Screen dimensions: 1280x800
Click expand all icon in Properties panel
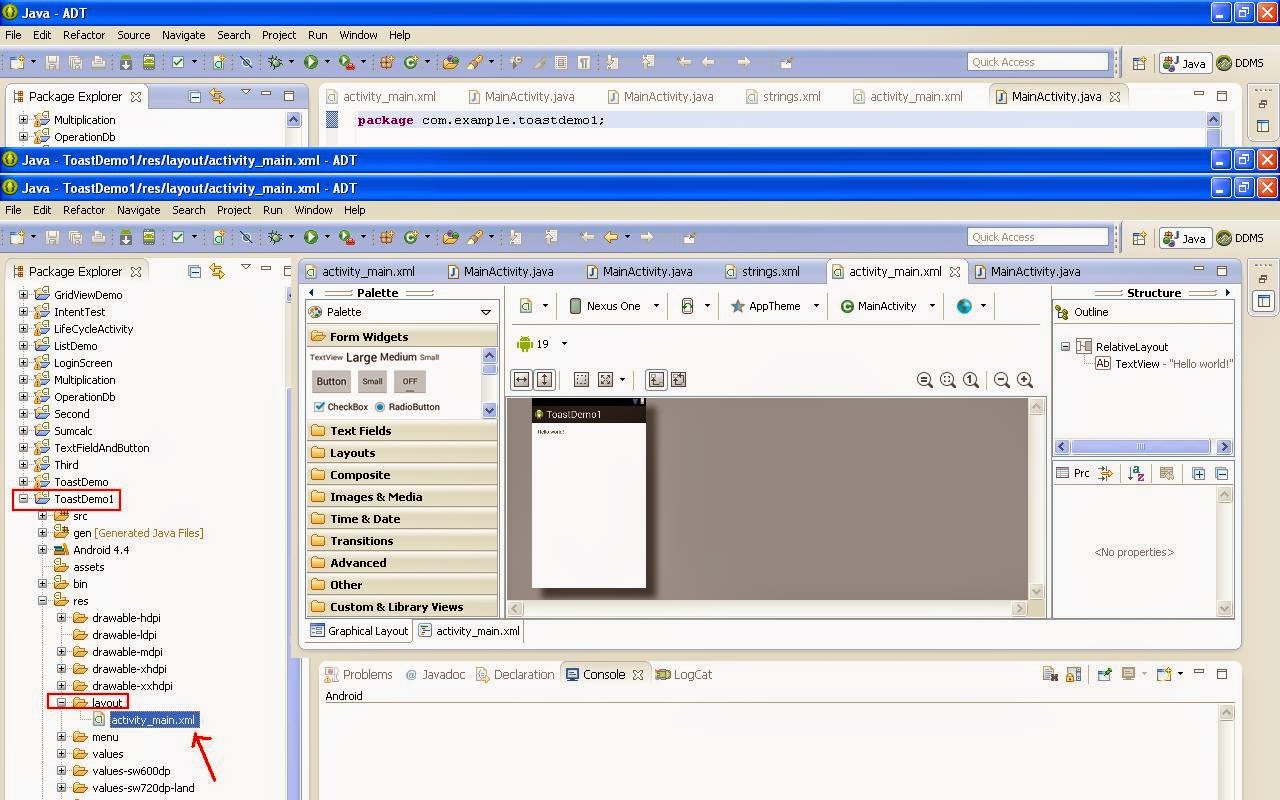click(1198, 474)
